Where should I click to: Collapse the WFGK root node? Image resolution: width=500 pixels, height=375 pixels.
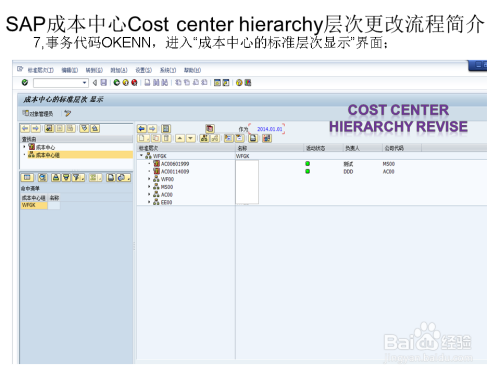141,155
